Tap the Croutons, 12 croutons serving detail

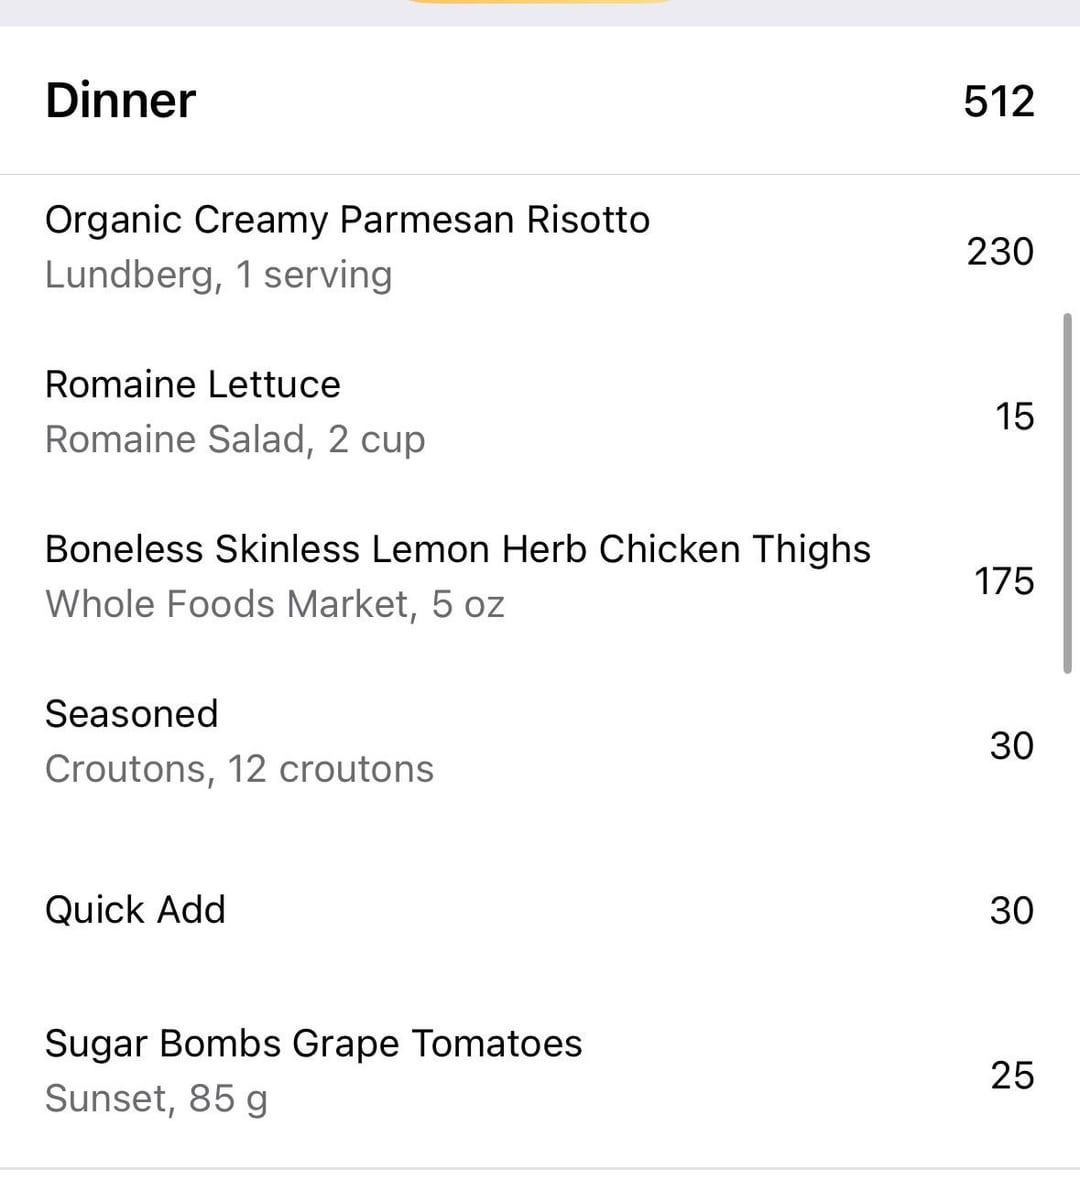coord(239,769)
